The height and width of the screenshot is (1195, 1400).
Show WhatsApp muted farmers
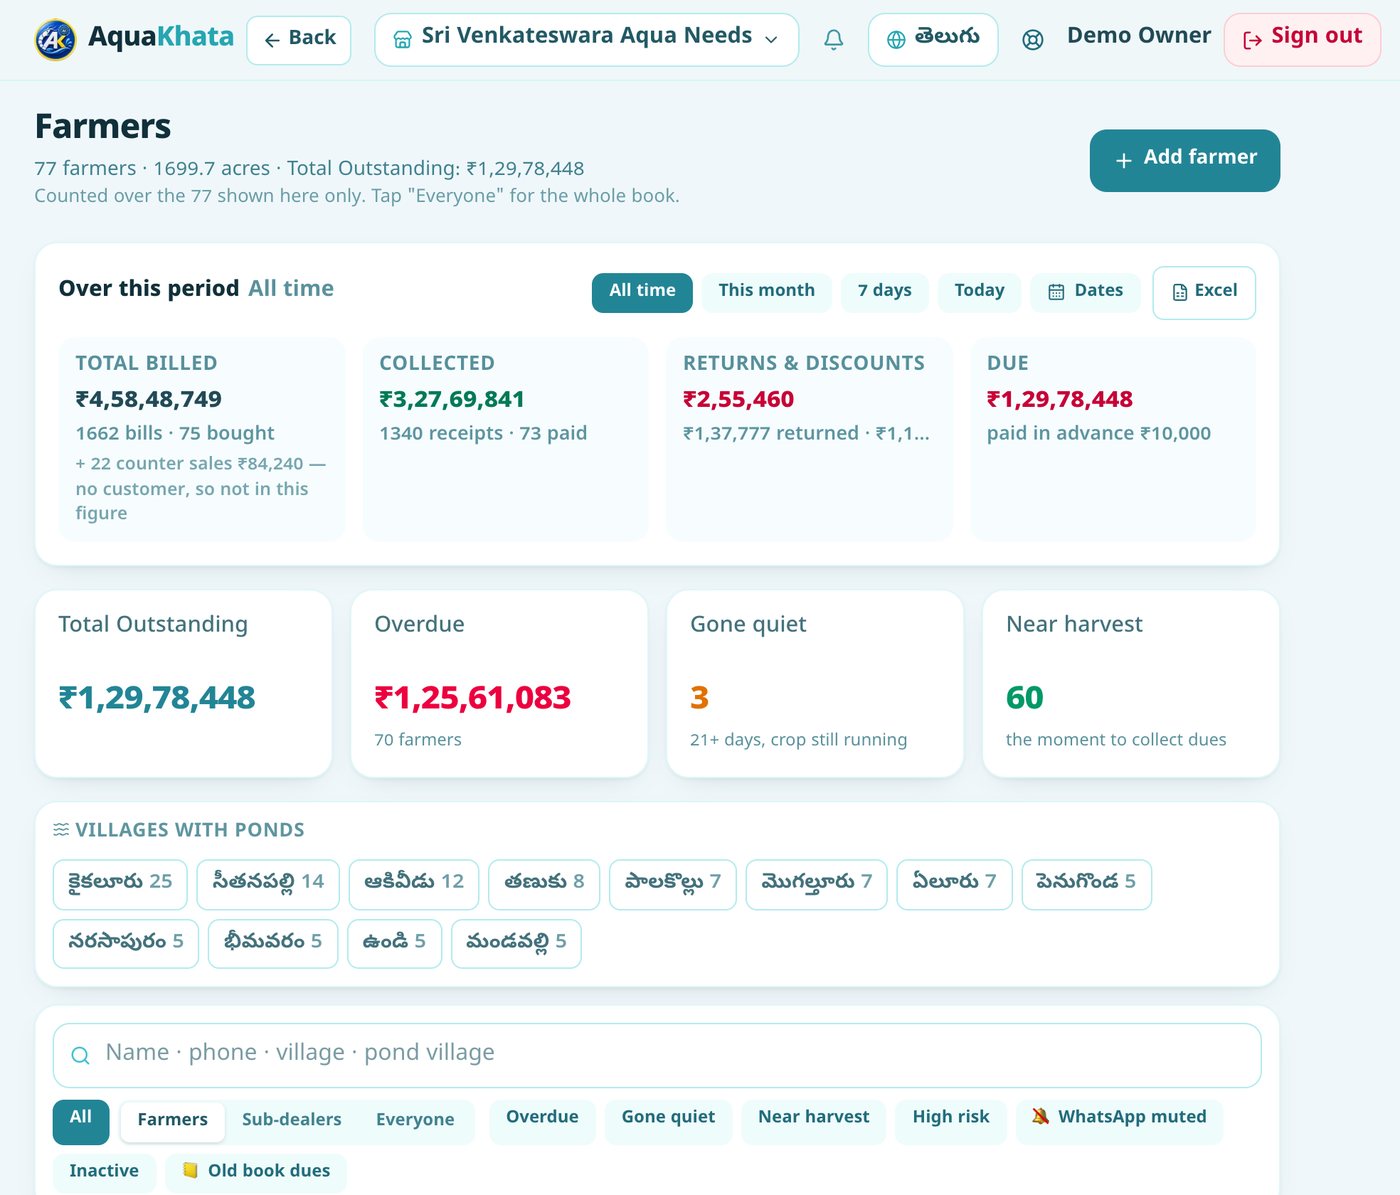pos(1119,1120)
